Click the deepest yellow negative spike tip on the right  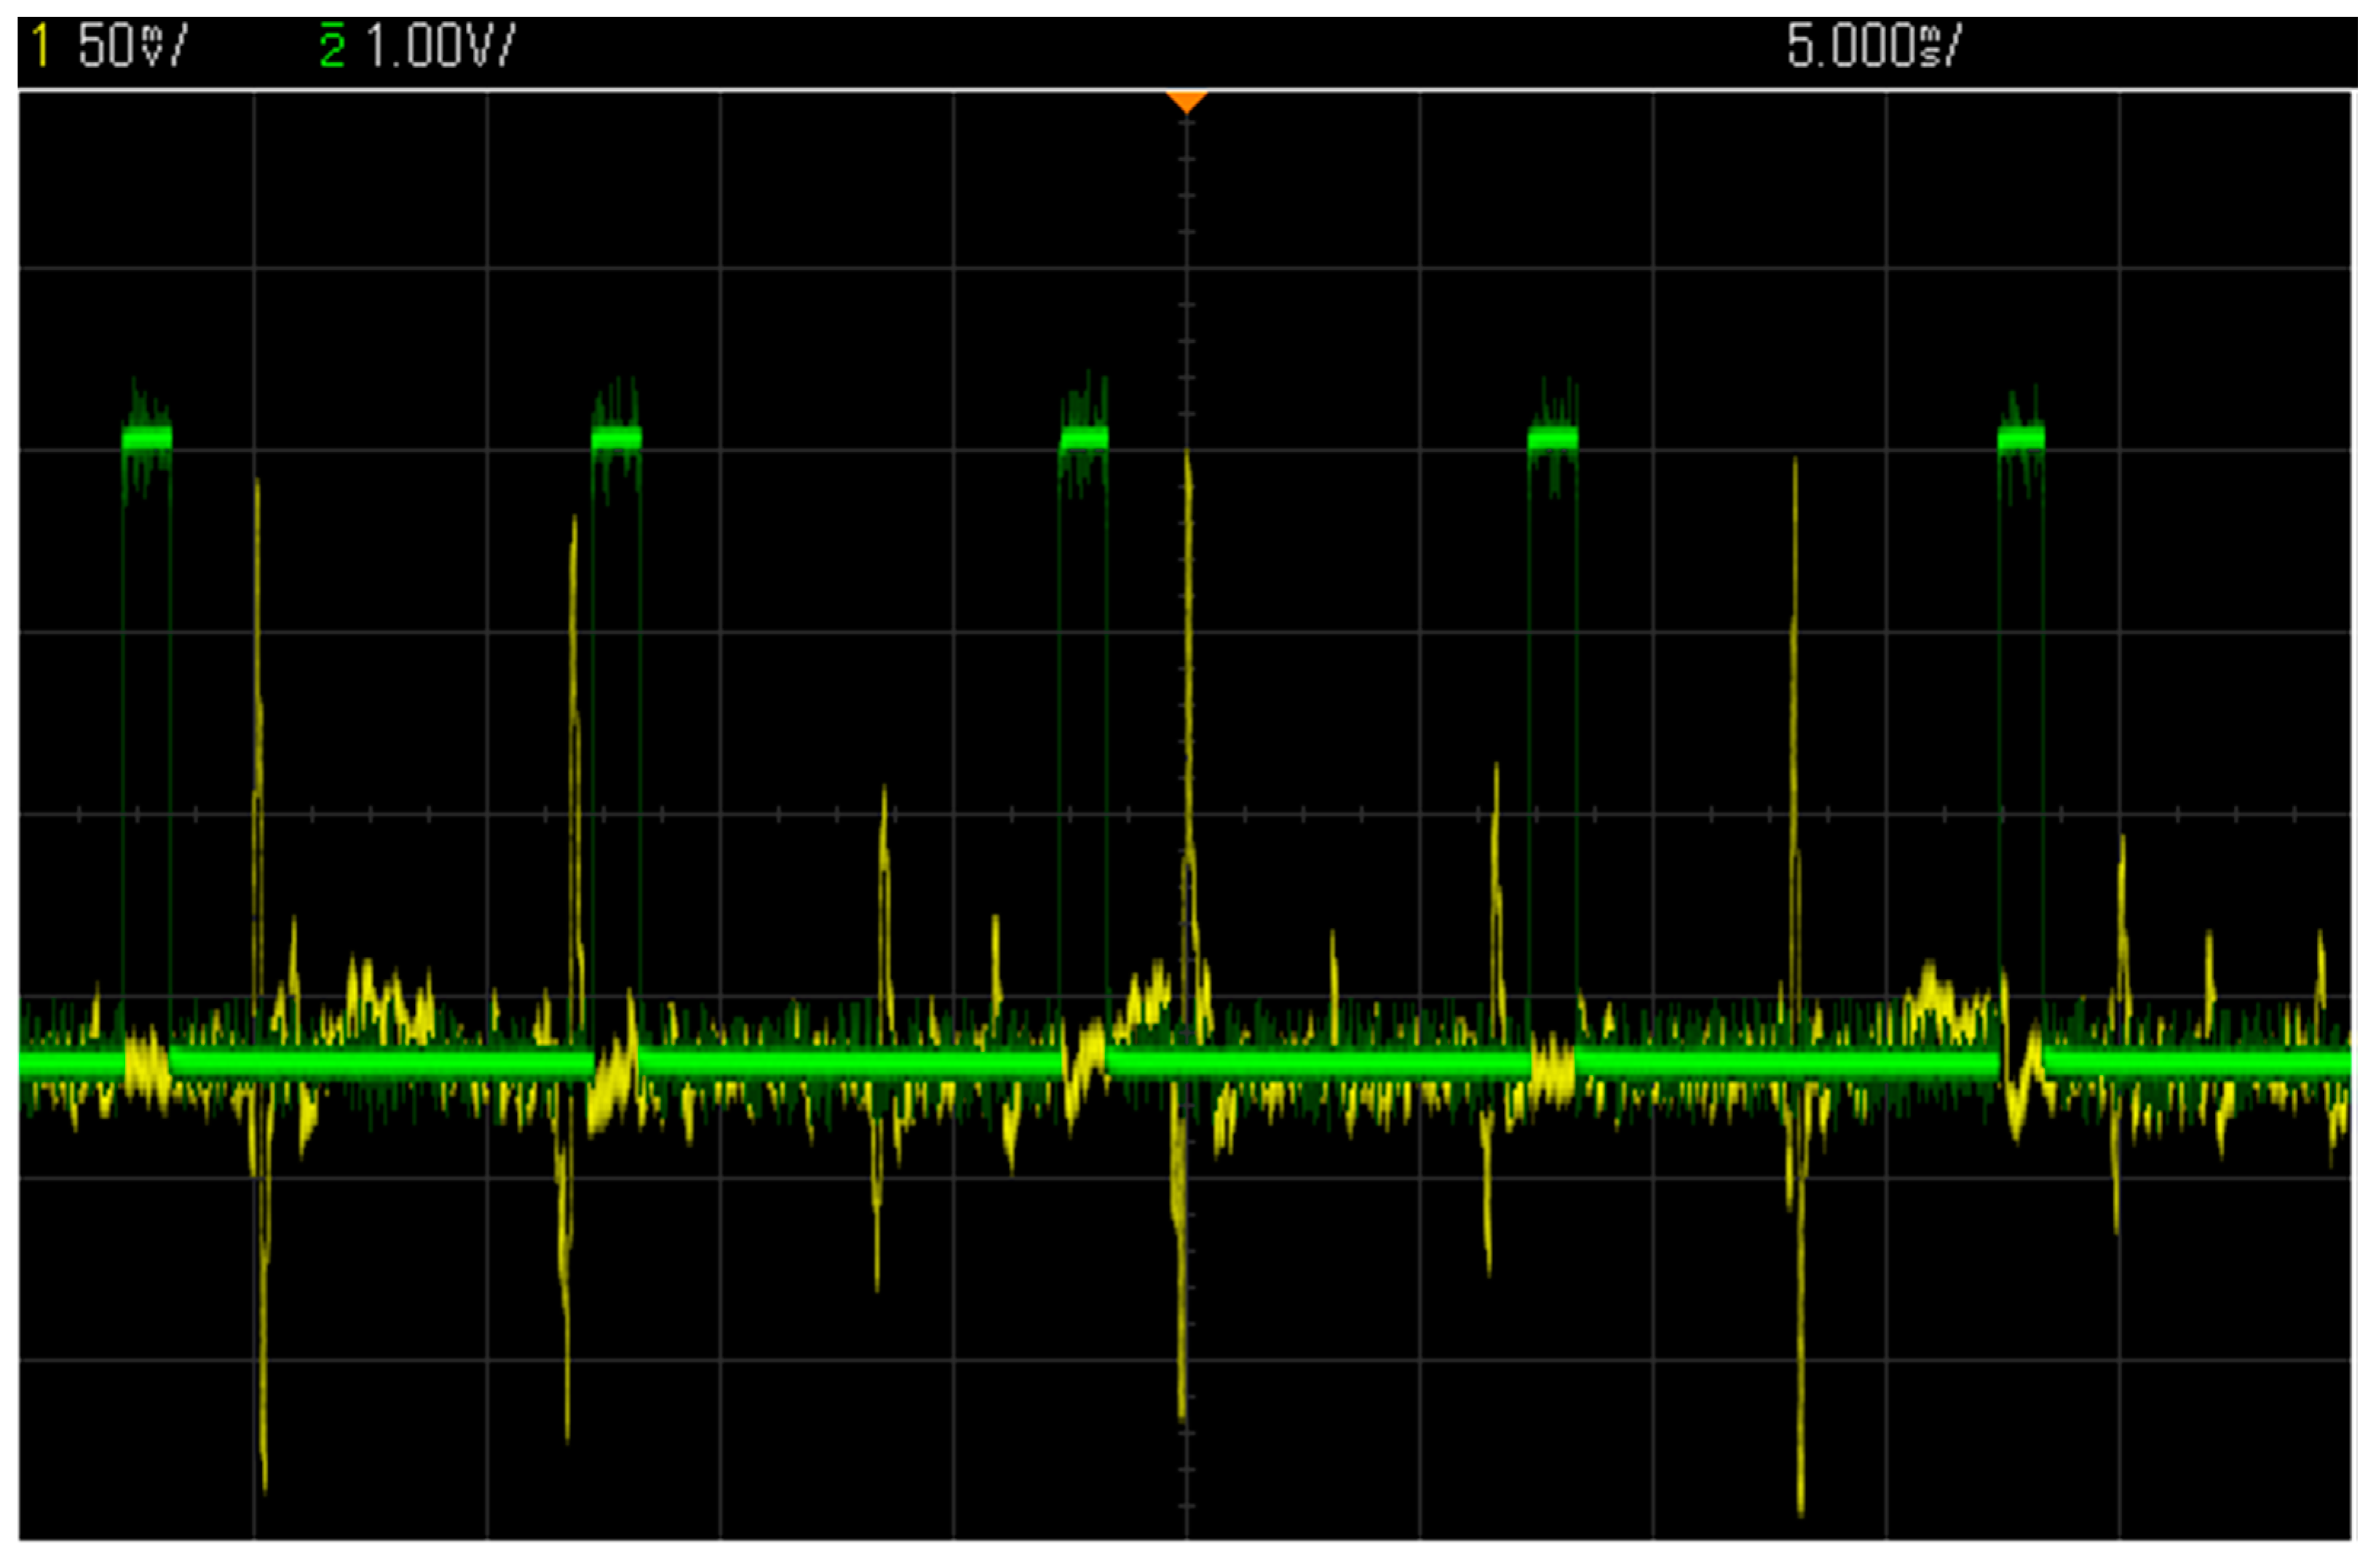click(x=1801, y=1511)
